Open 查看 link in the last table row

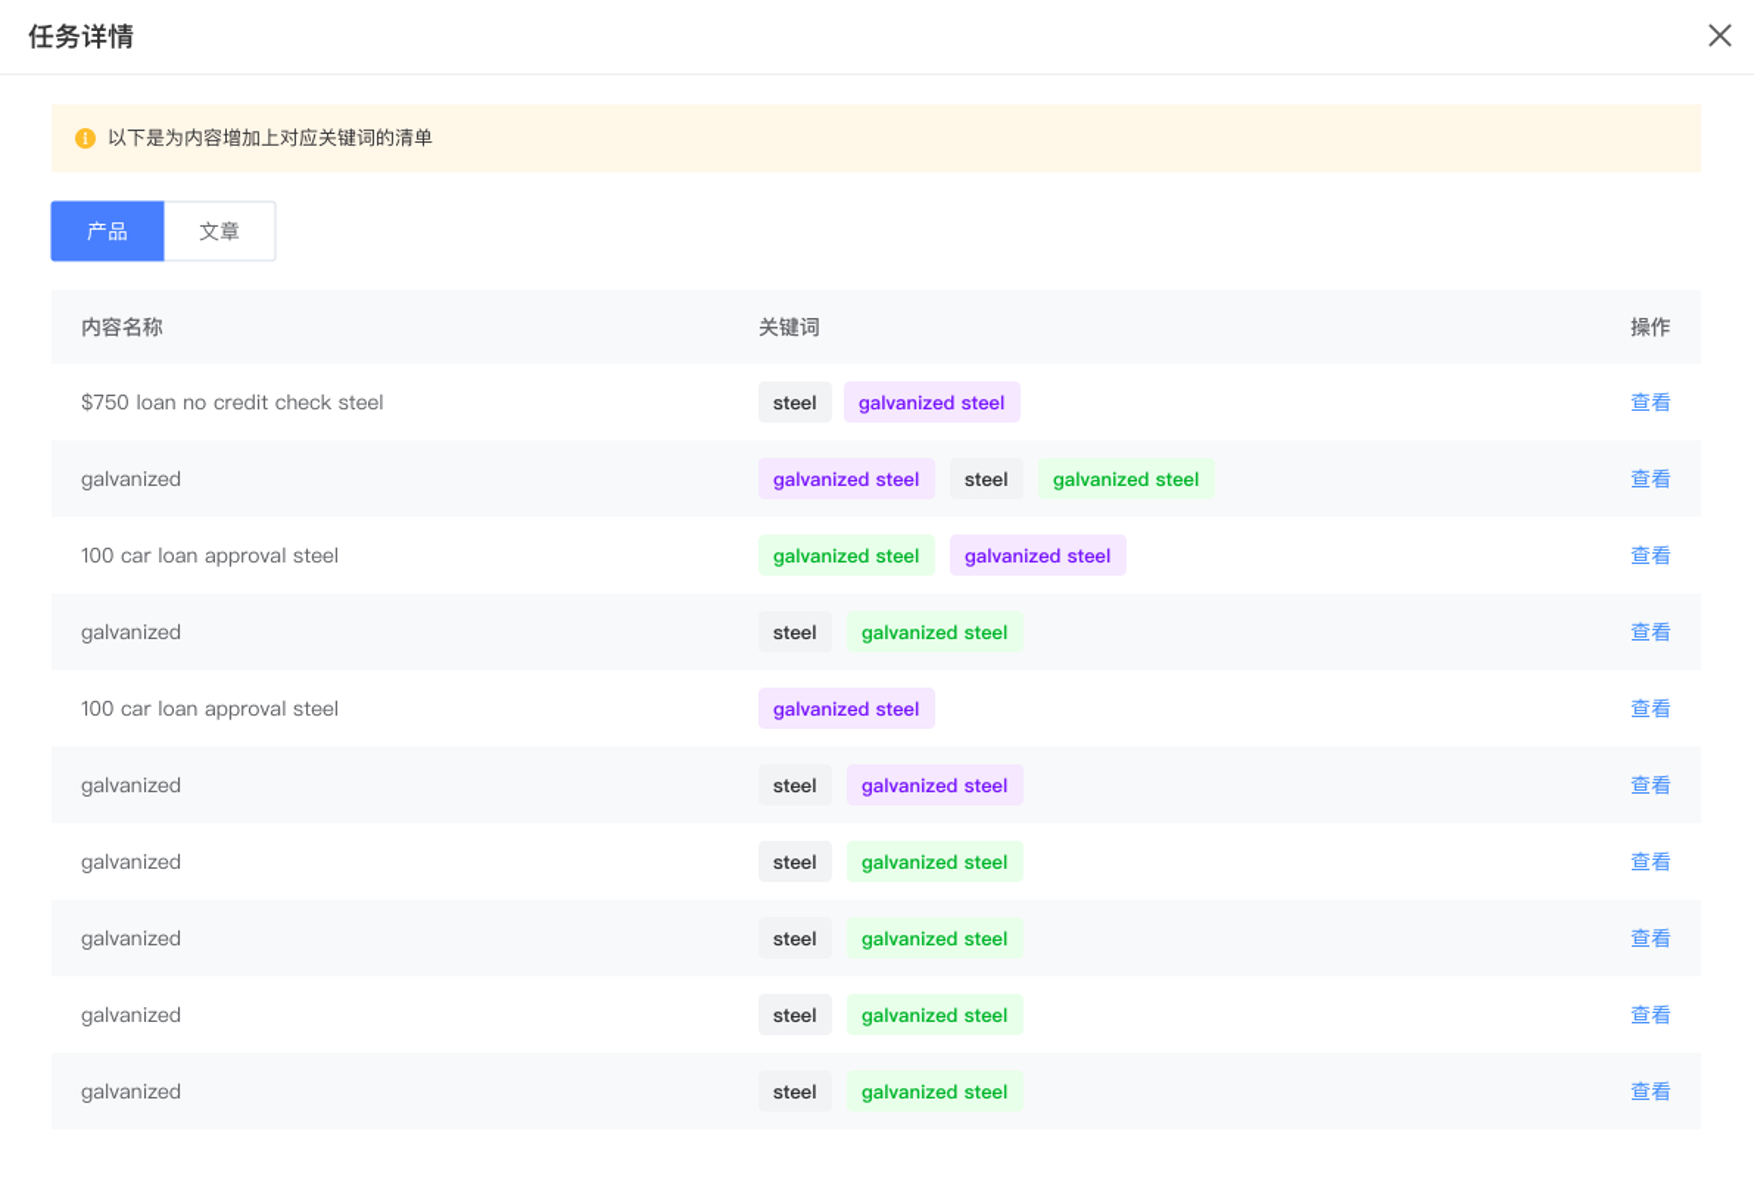pyautogui.click(x=1649, y=1091)
